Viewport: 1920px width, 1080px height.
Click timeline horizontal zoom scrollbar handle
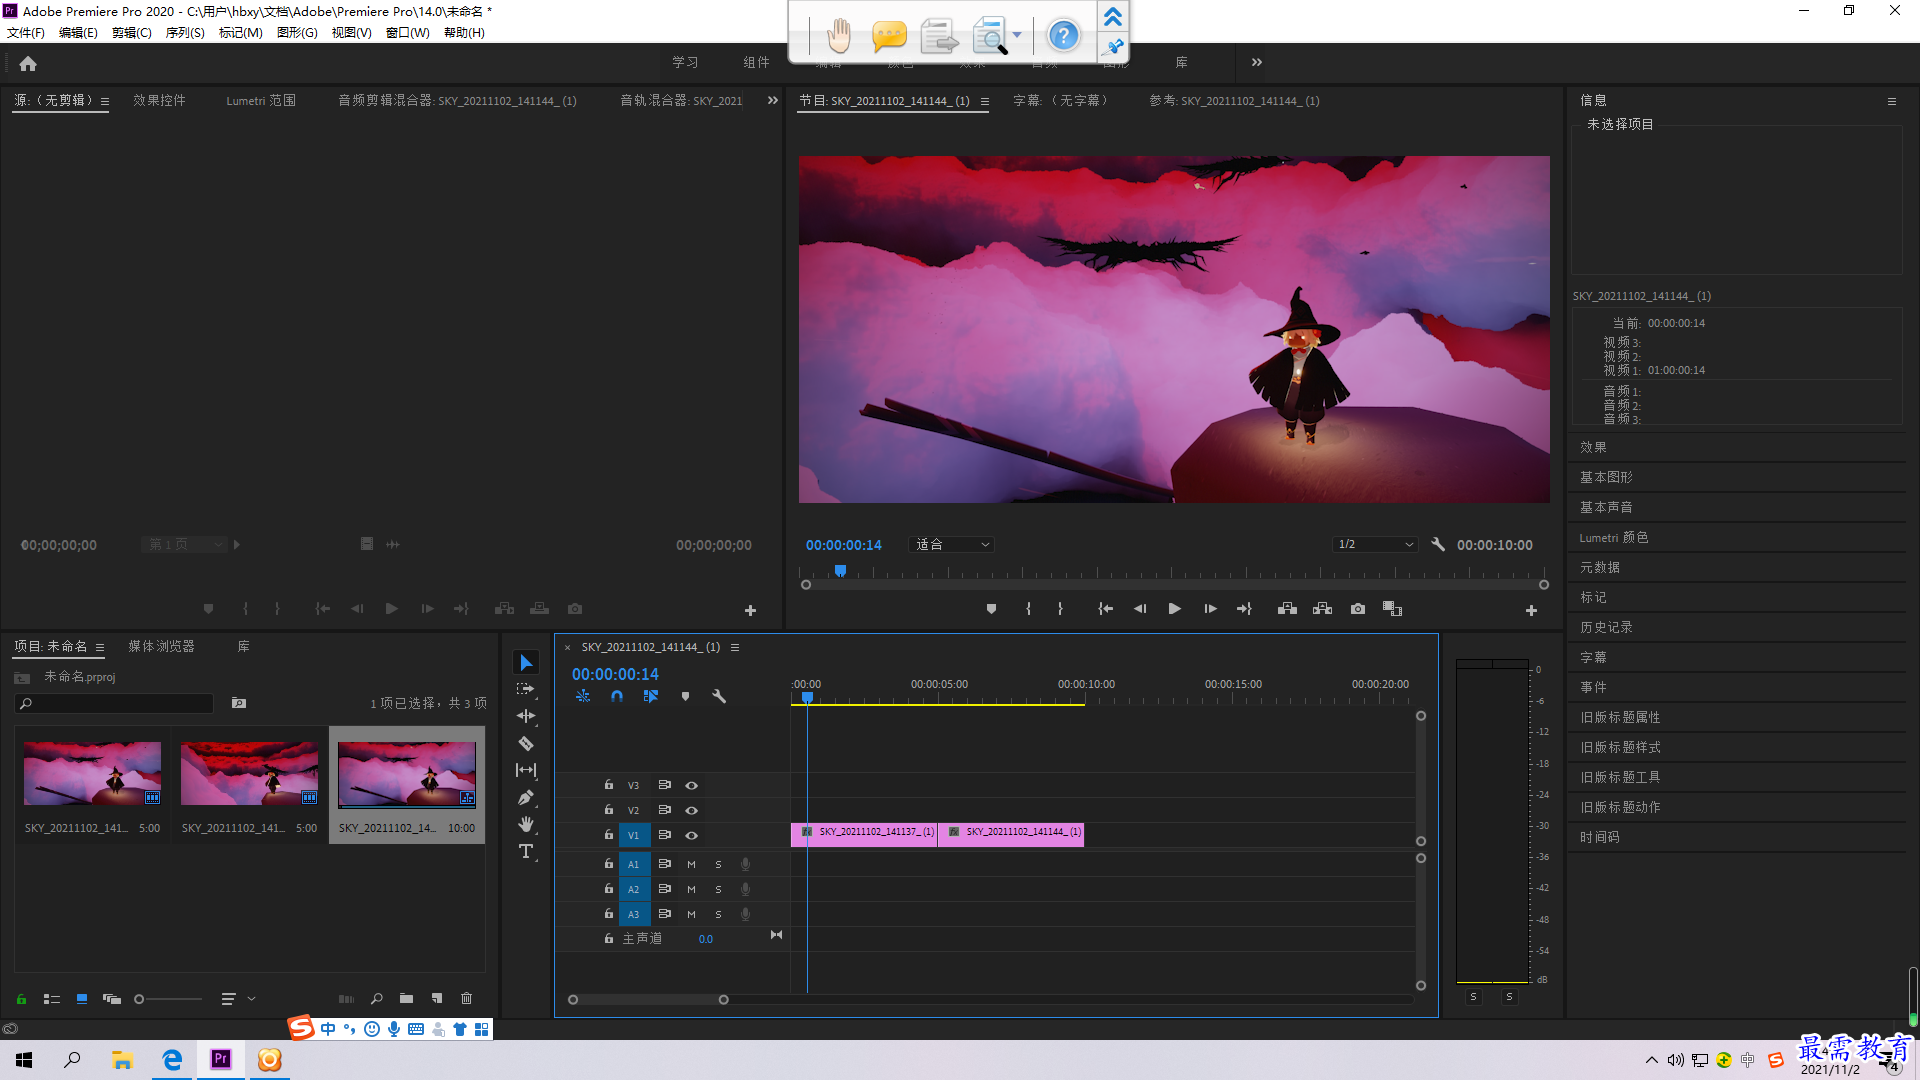coord(724,1000)
